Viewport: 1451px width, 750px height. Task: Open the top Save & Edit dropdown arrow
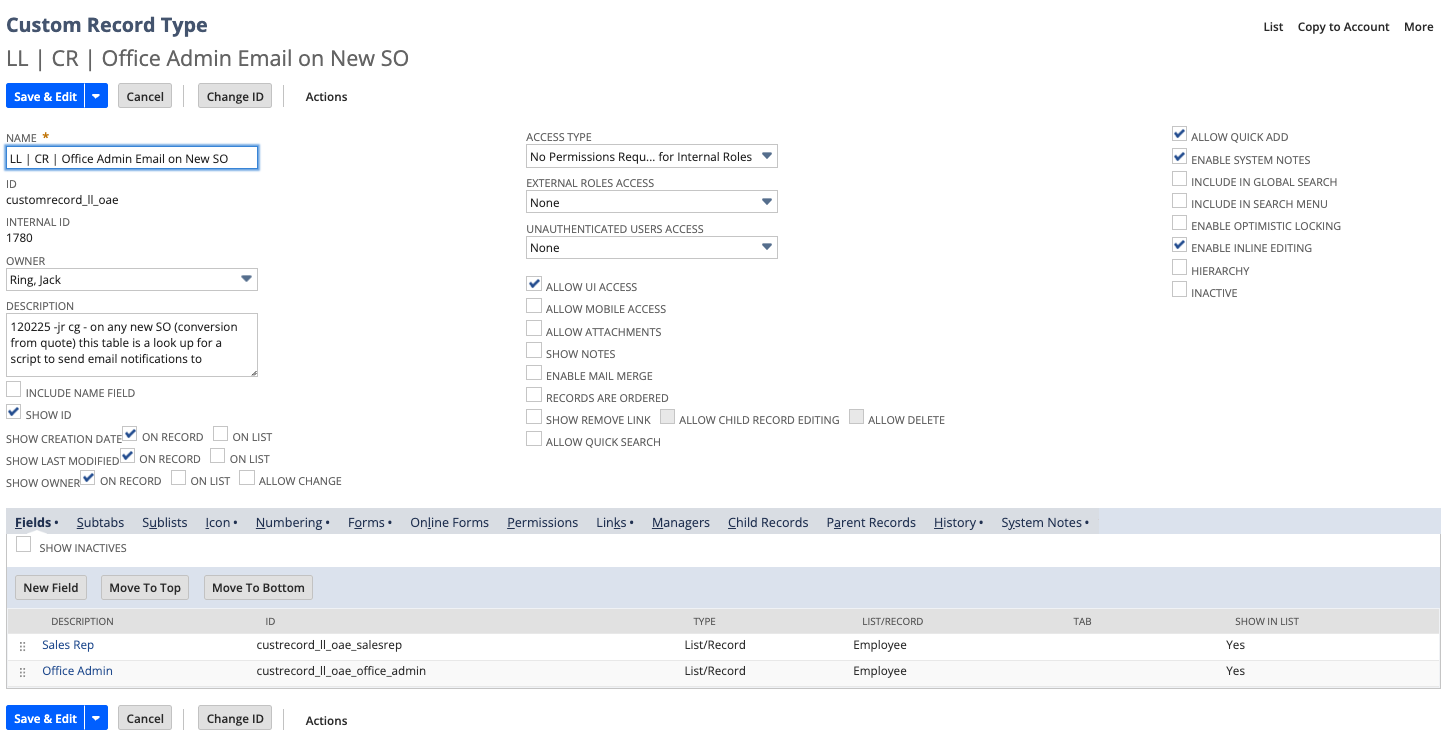(96, 96)
